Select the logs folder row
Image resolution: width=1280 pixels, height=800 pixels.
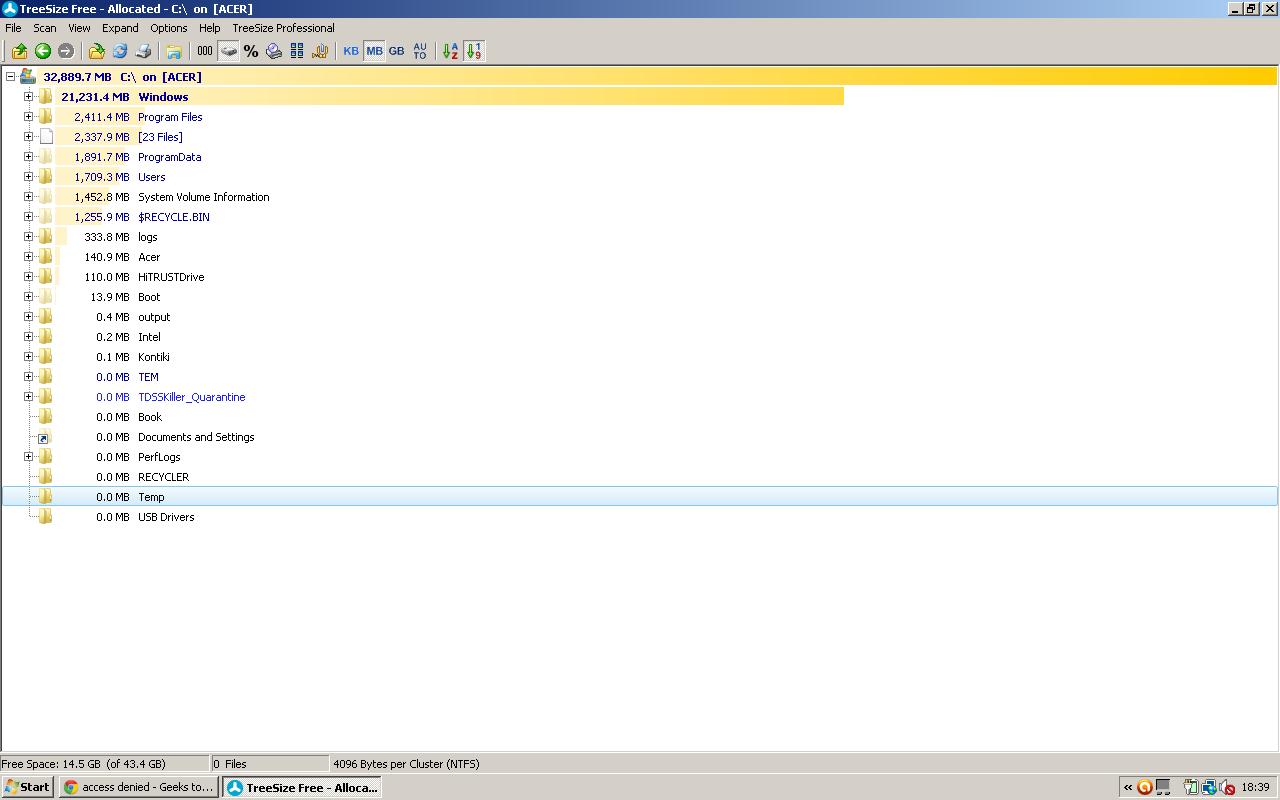pos(640,237)
